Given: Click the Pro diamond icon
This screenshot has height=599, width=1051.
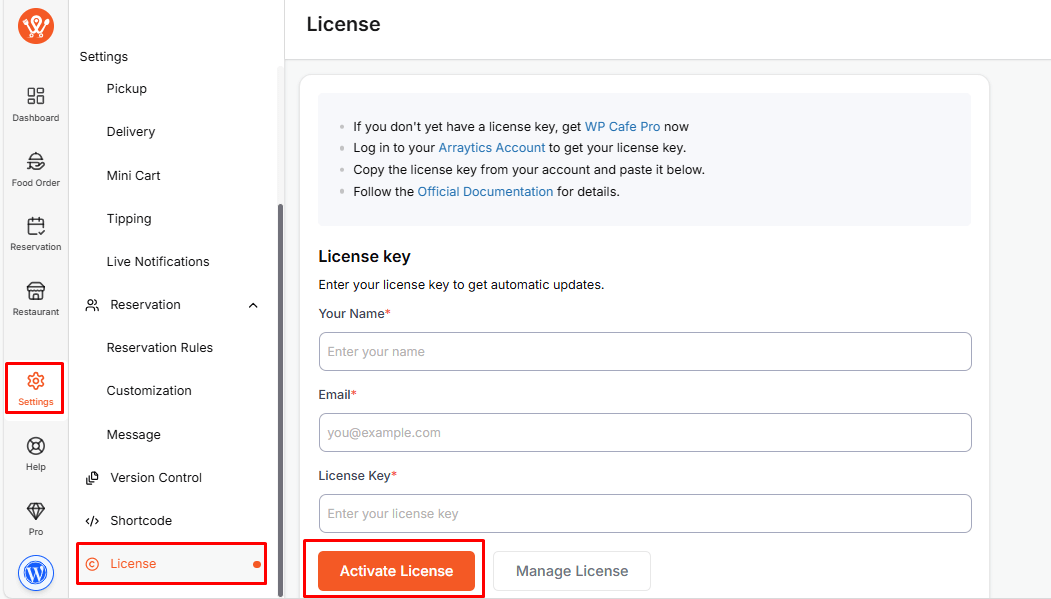Looking at the screenshot, I should pos(36,511).
